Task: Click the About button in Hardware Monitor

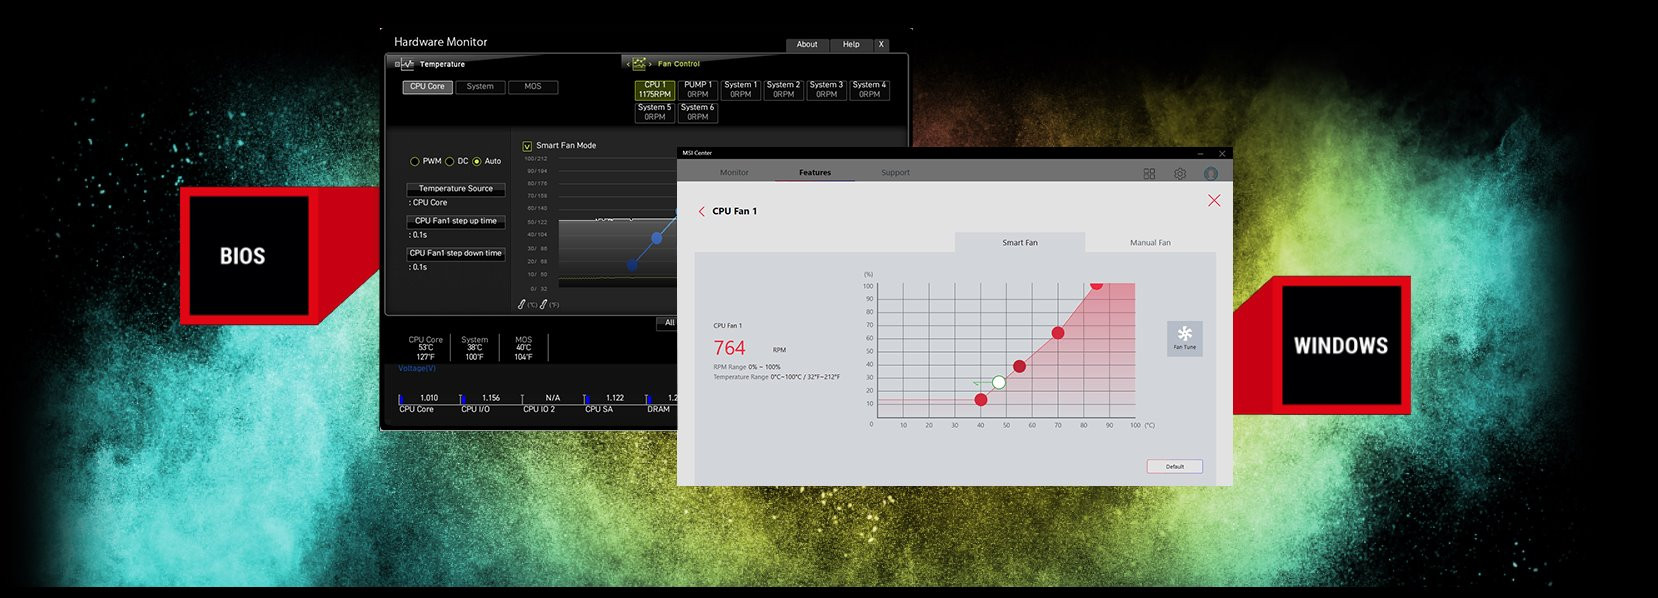Action: 807,45
